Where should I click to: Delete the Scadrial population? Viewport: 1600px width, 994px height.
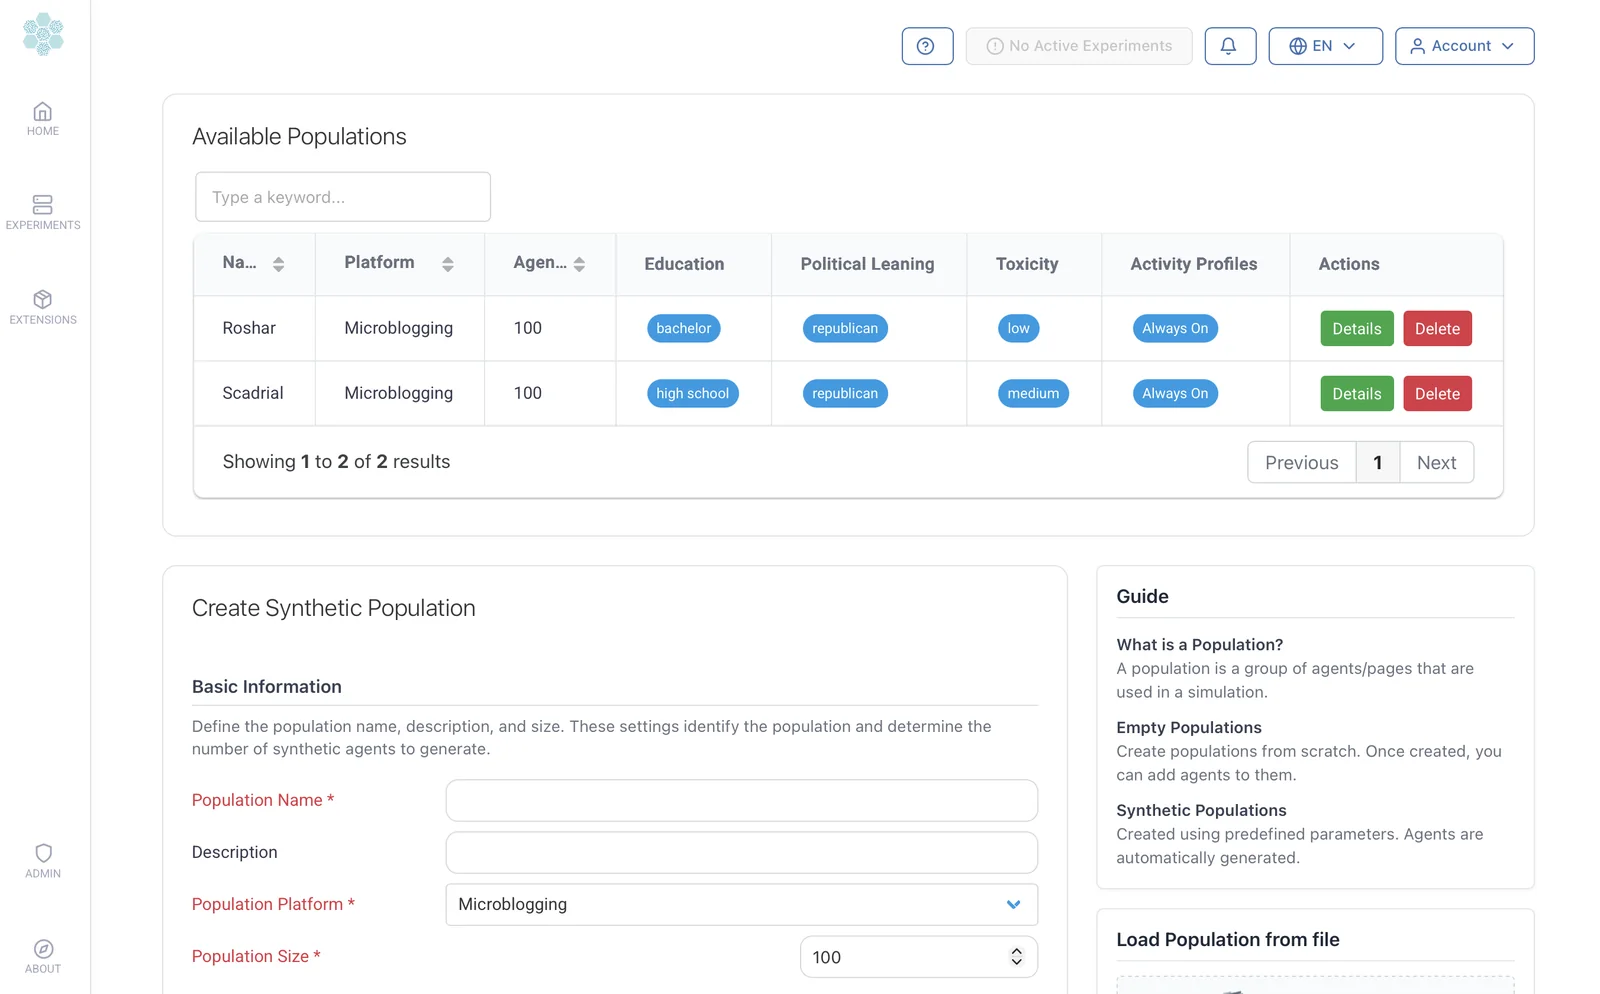[x=1437, y=394]
